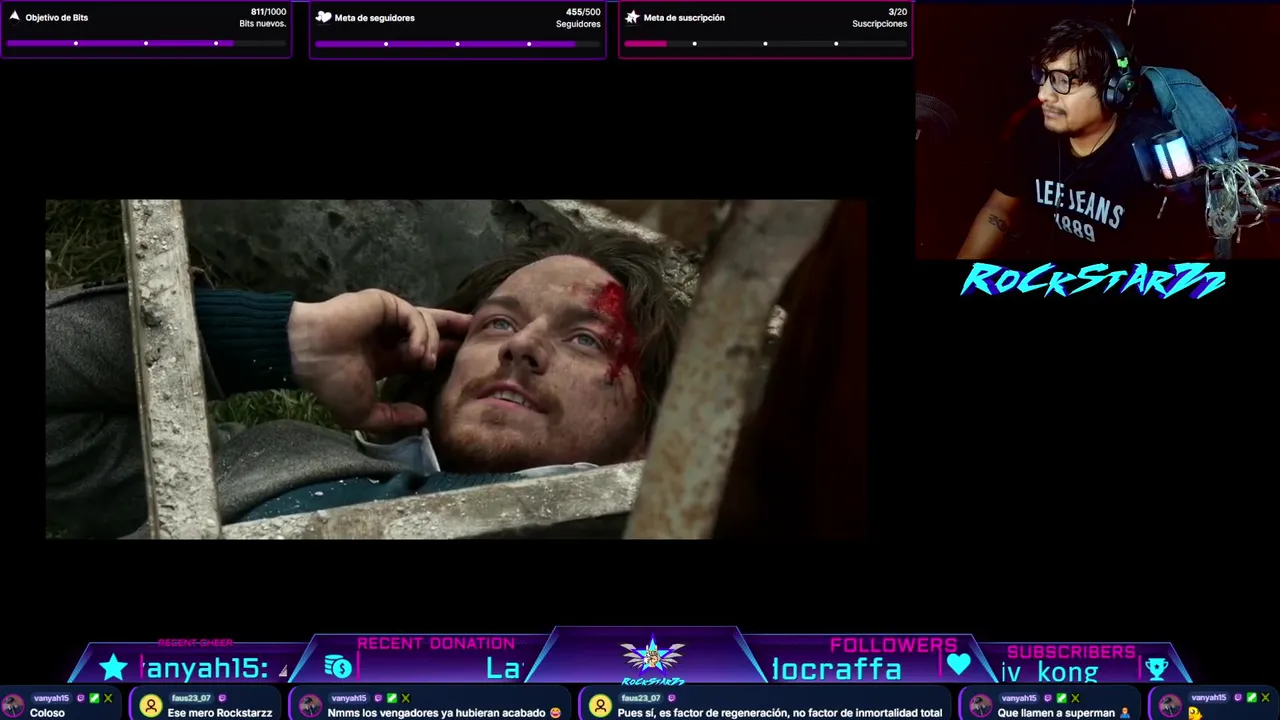
Task: Click the 'Que llamen a superman' message
Action: (x=1064, y=713)
